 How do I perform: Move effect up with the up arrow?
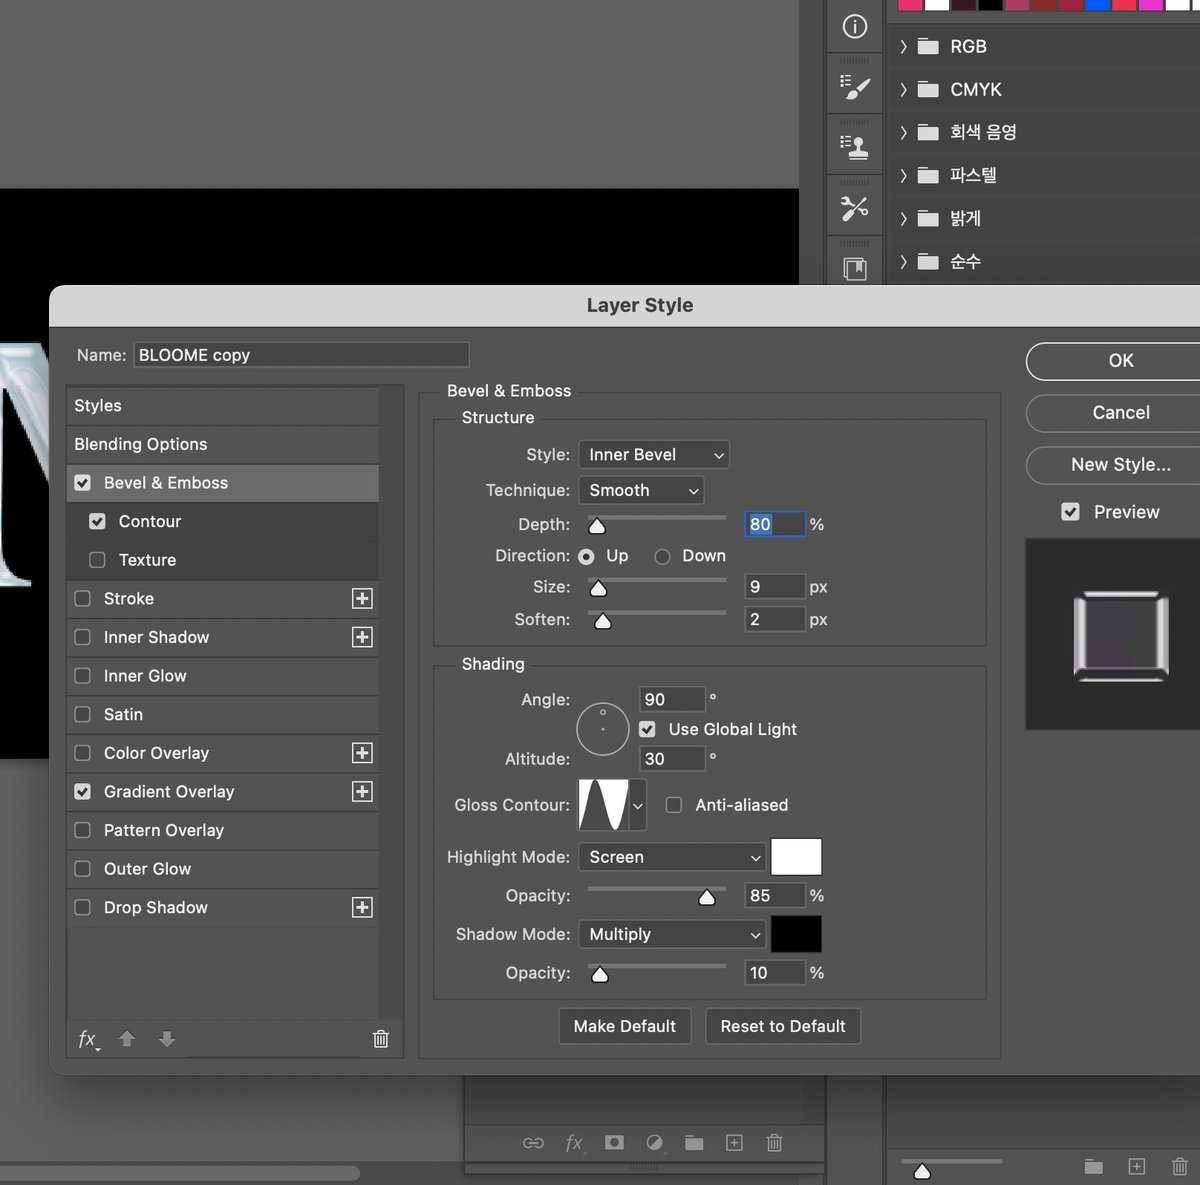[127, 1039]
